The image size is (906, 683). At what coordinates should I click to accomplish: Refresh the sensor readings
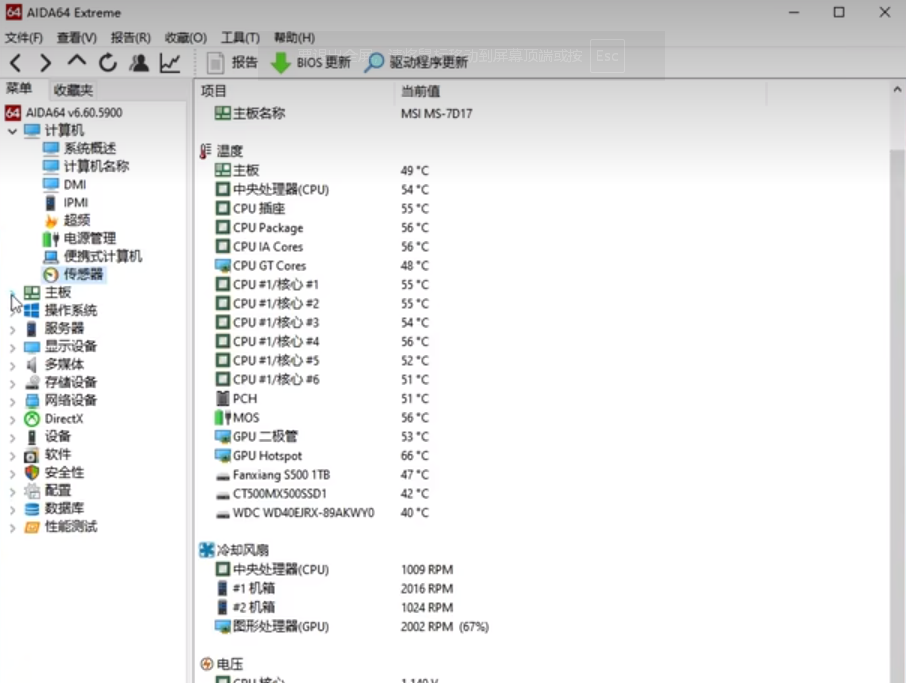point(107,62)
